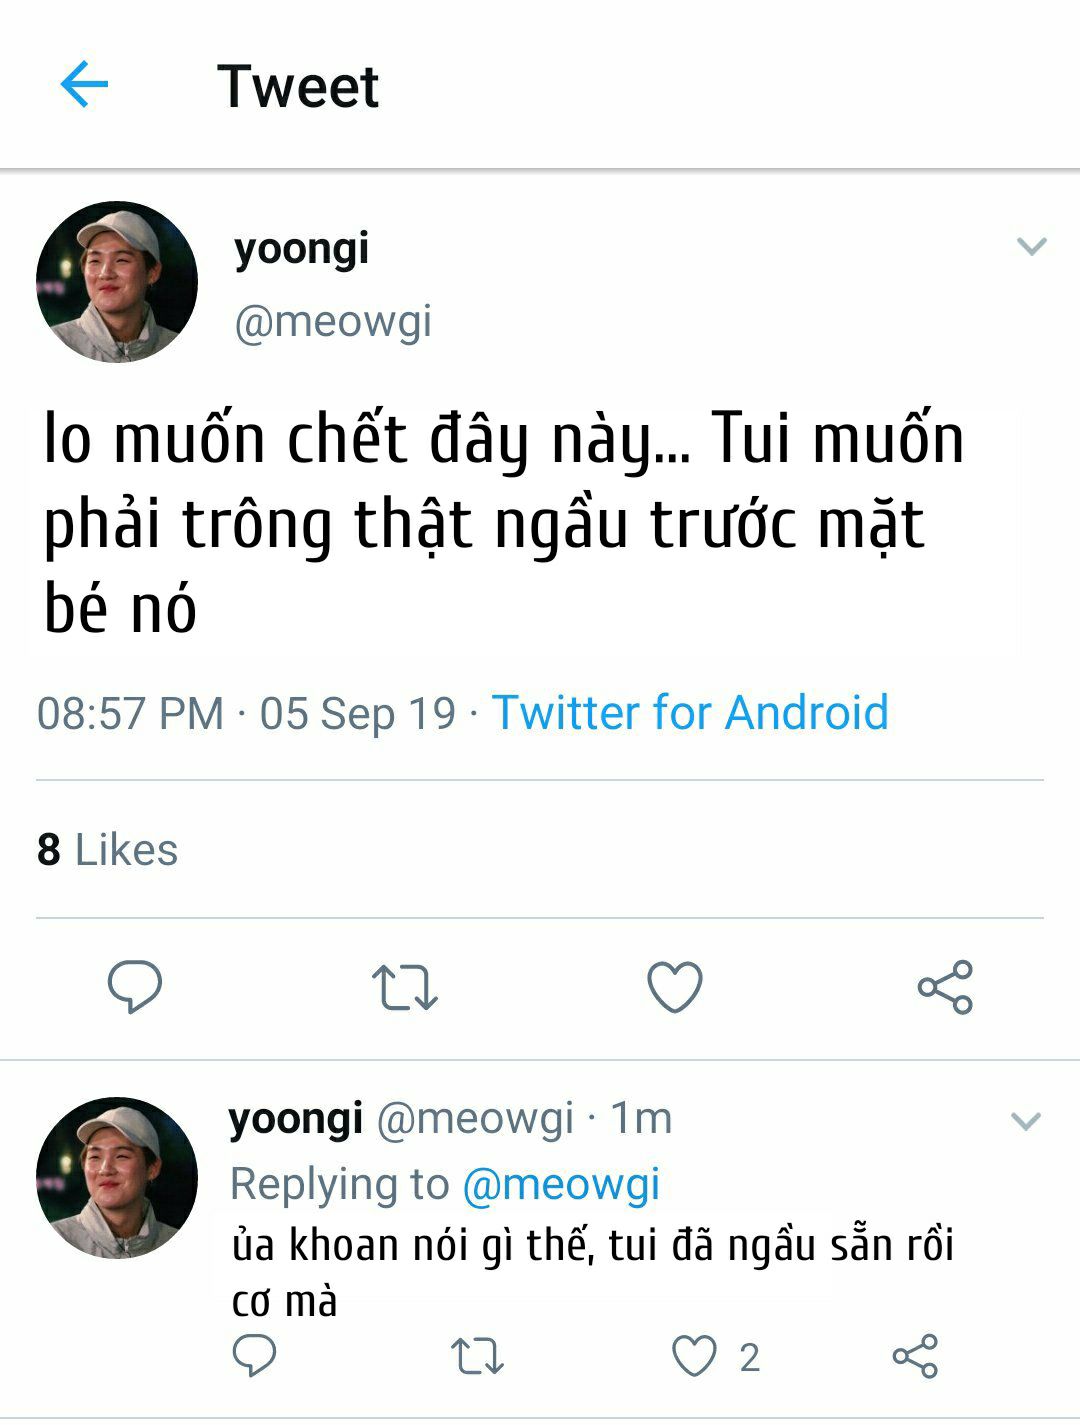Screen dimensions: 1080x1425
Task: Retweet the self-reply tweet
Action: pyautogui.click(x=477, y=1357)
